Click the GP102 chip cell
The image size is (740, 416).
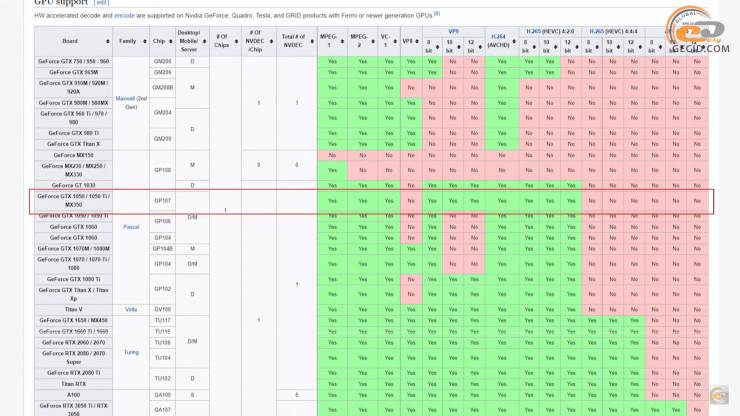162,289
